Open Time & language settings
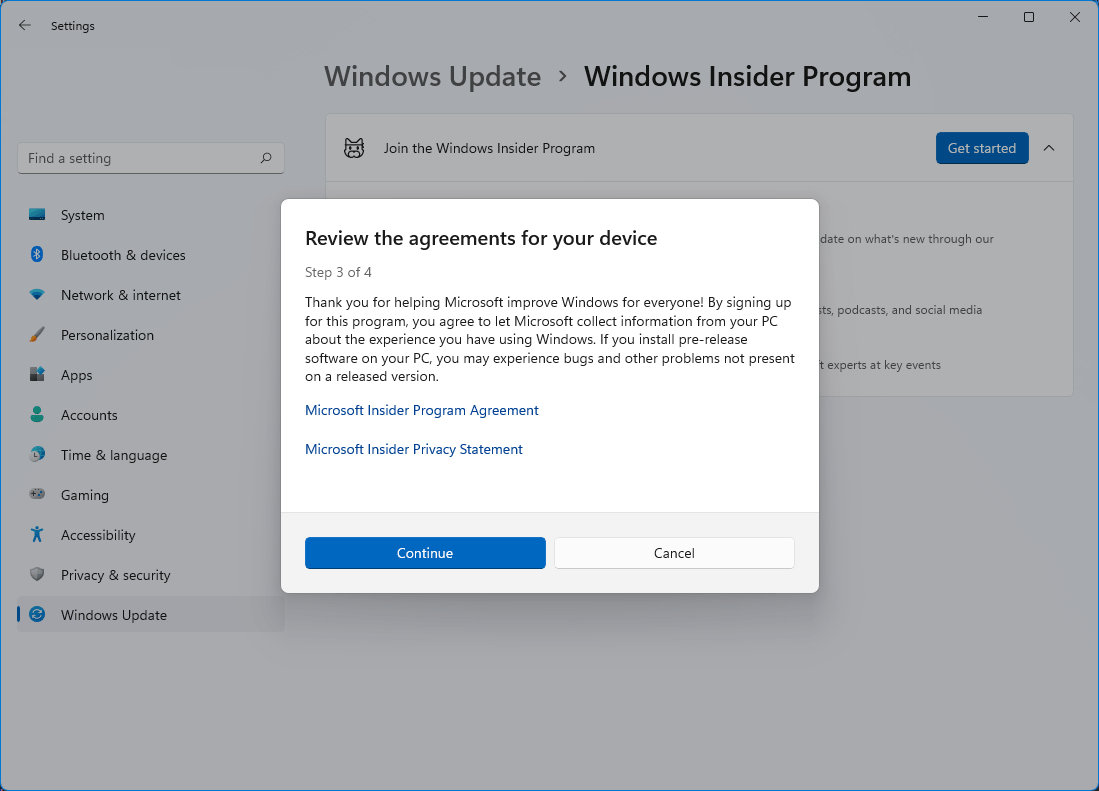1099x791 pixels. point(113,455)
